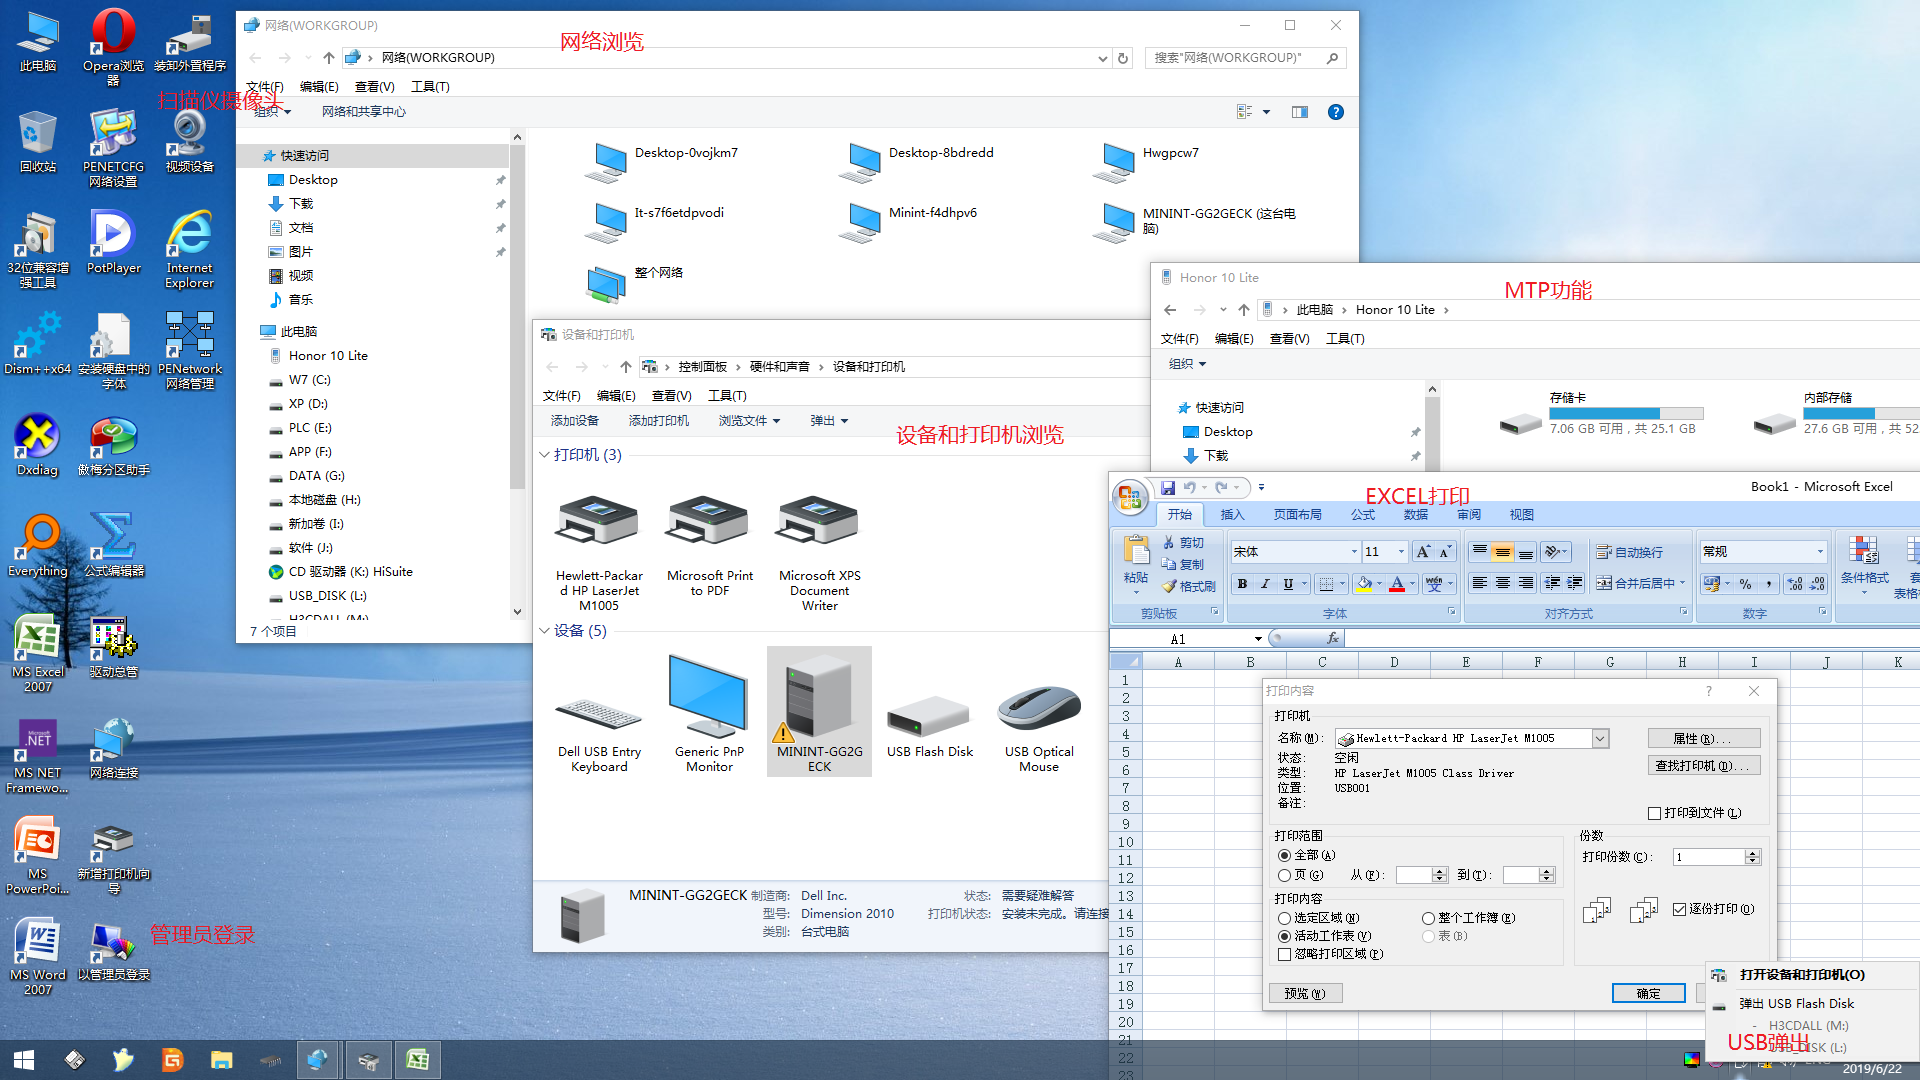Select the 页(G) print range radio

tap(1285, 876)
